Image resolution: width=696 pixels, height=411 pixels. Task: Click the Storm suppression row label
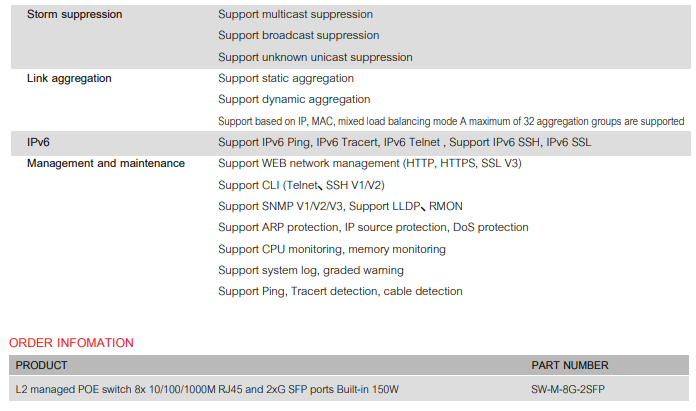(74, 14)
